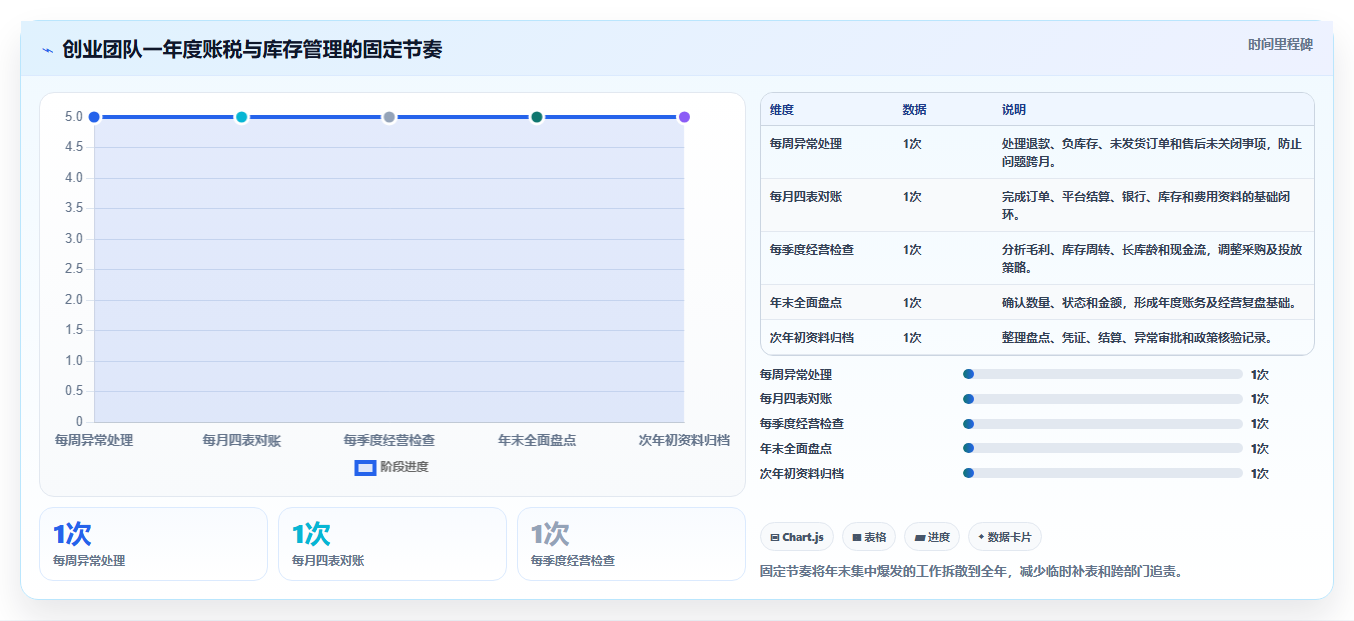Open the 每周异常处理 1次 data card
Image resolution: width=1354 pixels, height=621 pixels.
coord(153,544)
